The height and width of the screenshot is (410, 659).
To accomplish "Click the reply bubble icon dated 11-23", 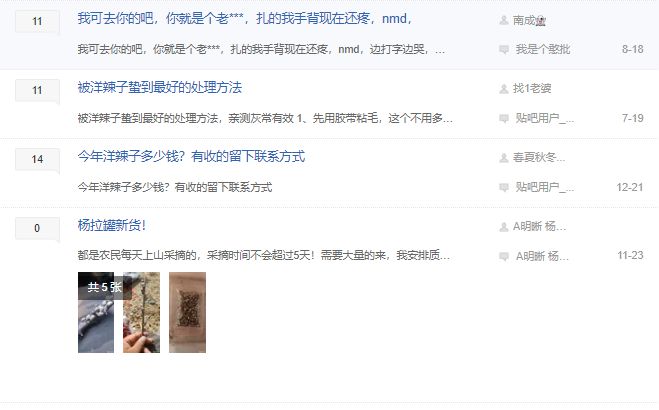I will tap(504, 256).
